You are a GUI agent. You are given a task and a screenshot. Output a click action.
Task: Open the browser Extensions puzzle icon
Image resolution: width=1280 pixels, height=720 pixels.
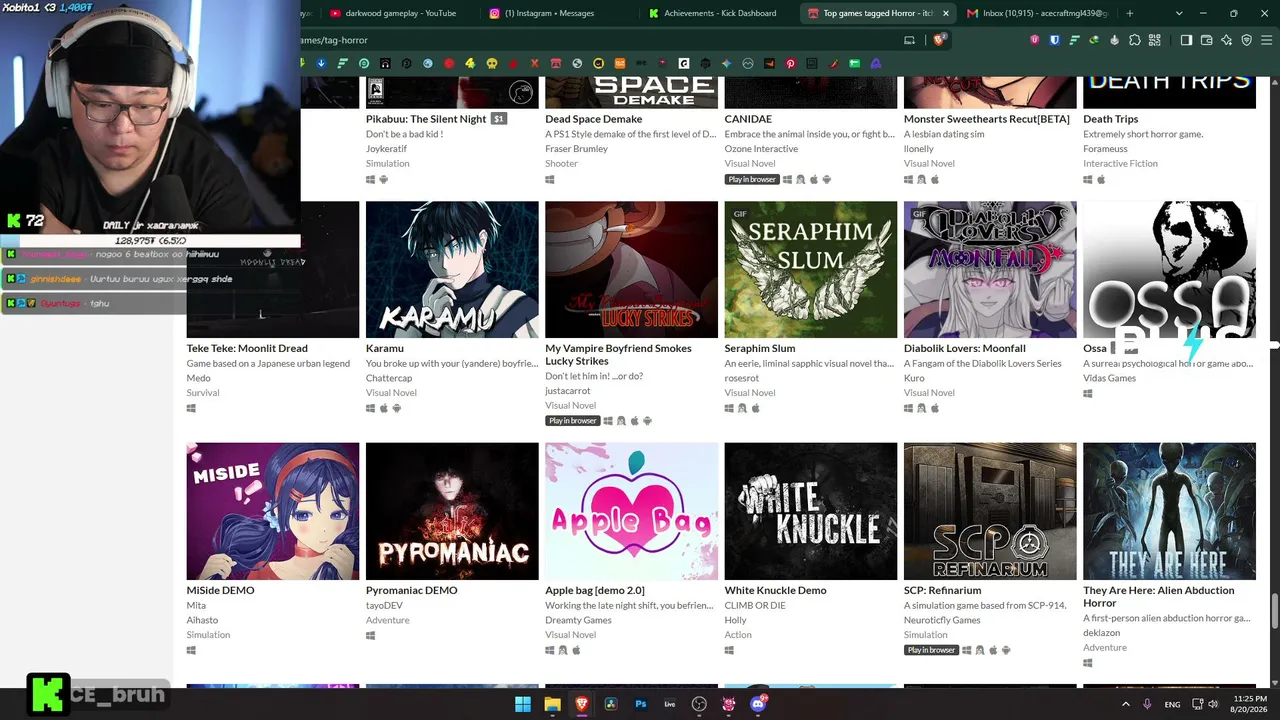coord(1134,40)
